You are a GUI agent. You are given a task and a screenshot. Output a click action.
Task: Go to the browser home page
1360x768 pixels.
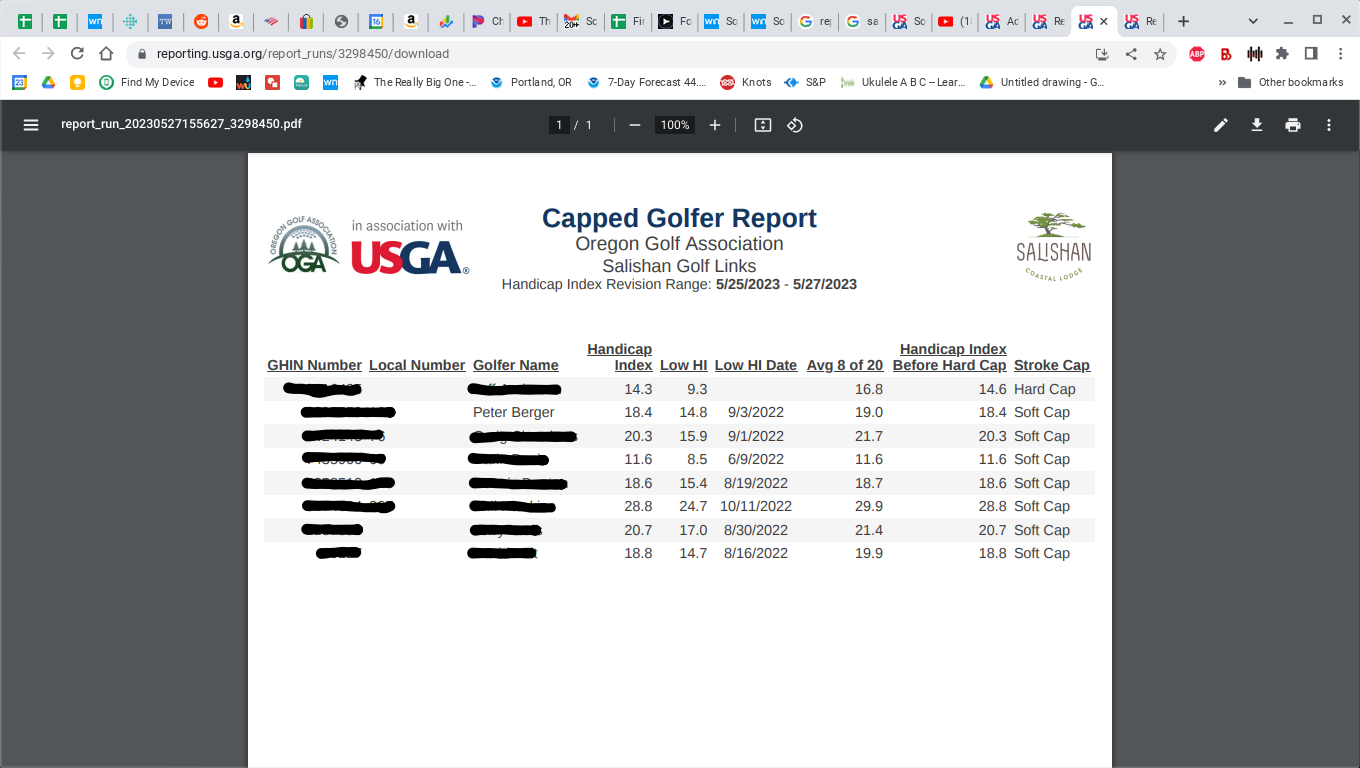[x=106, y=54]
